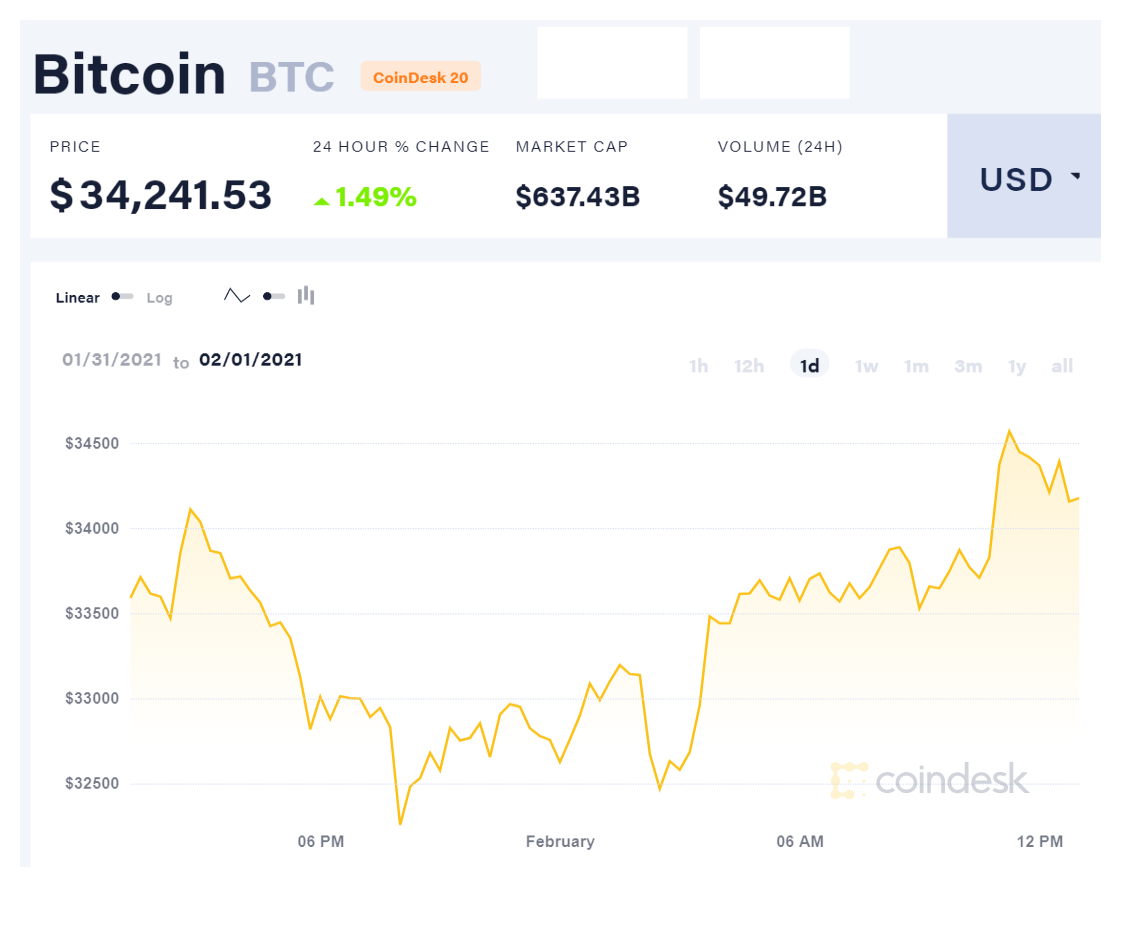Select the 1w time range
The image size is (1121, 927).
coord(866,366)
